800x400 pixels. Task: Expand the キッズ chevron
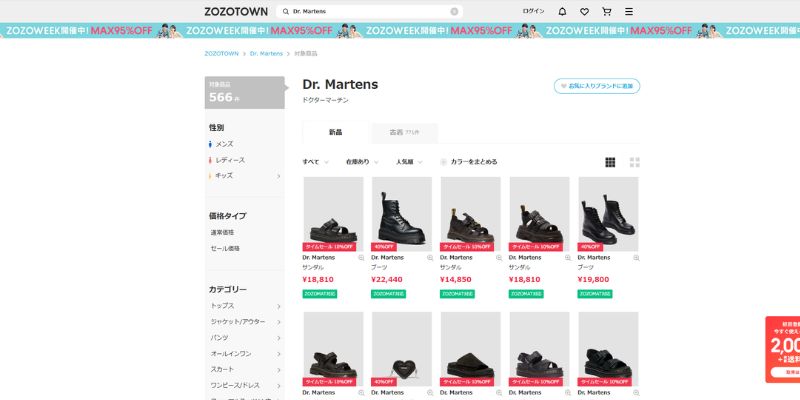[279, 176]
